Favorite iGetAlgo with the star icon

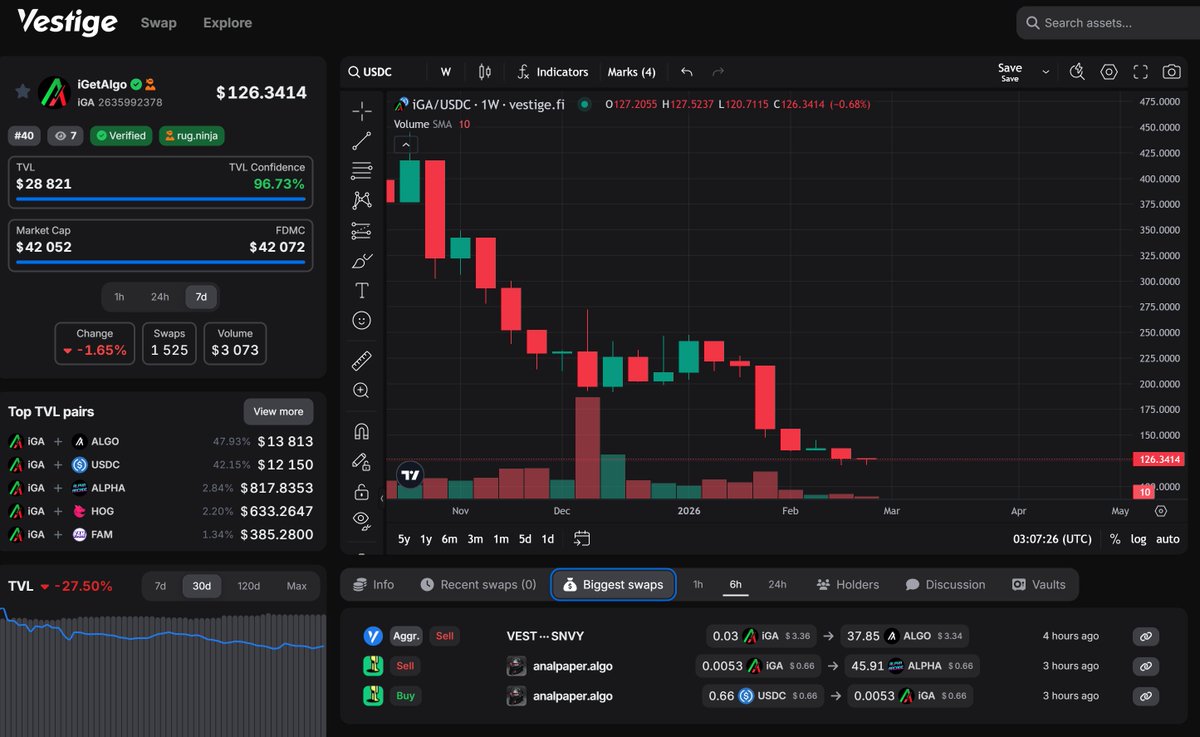coord(22,92)
